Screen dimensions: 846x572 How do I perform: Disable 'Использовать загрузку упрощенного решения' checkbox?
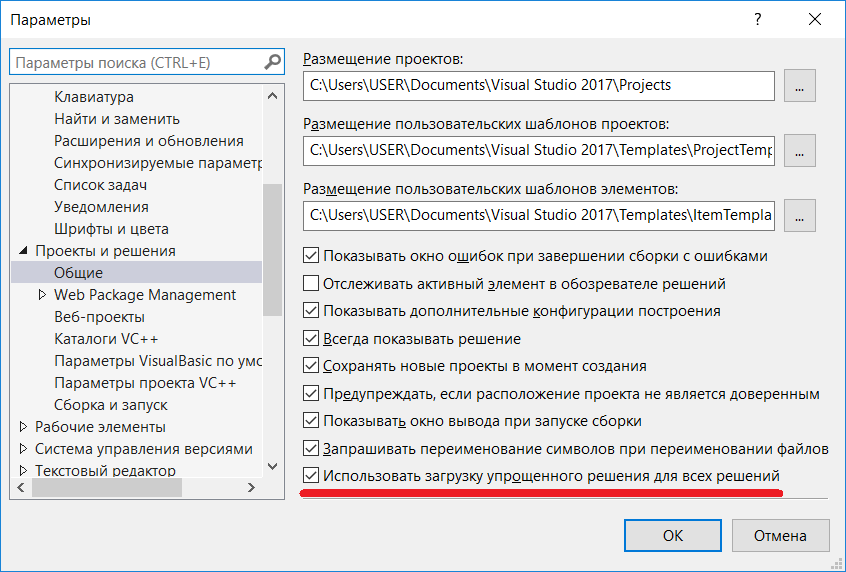(311, 476)
